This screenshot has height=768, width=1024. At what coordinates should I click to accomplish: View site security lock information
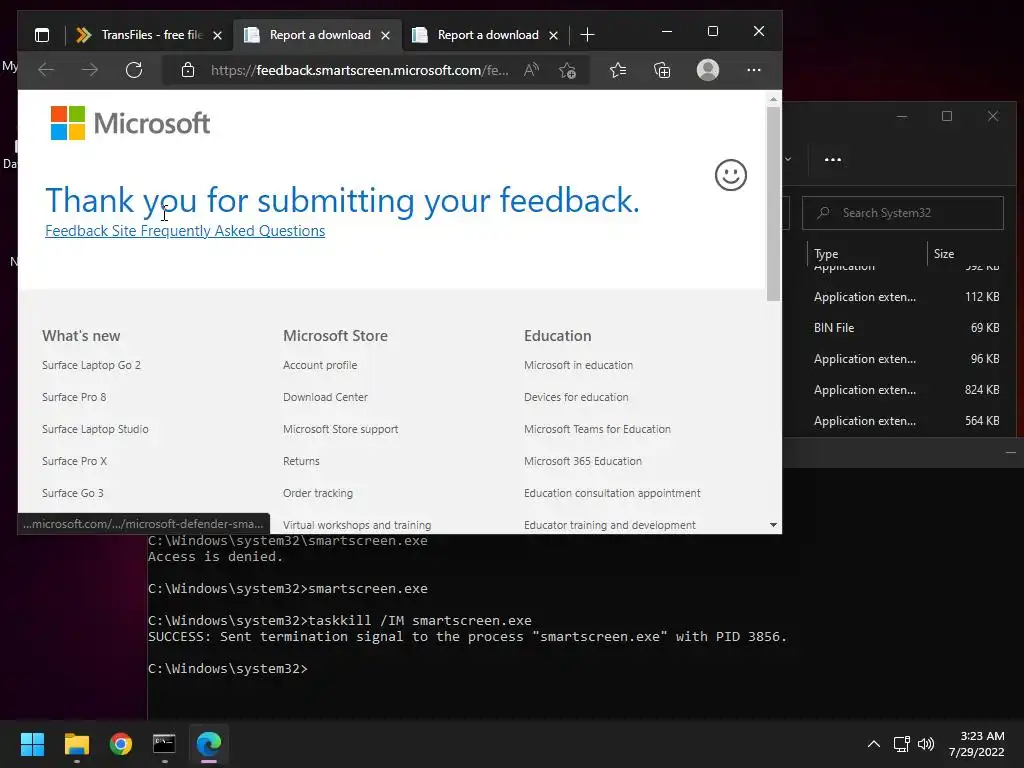pyautogui.click(x=188, y=70)
